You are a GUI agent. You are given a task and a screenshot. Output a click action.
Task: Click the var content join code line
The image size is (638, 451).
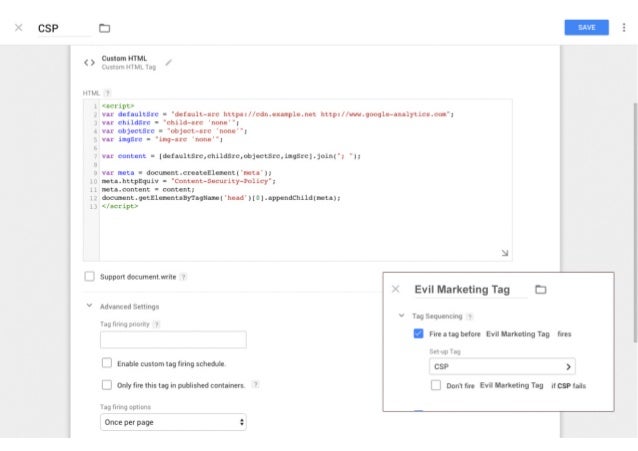[x=231, y=156]
